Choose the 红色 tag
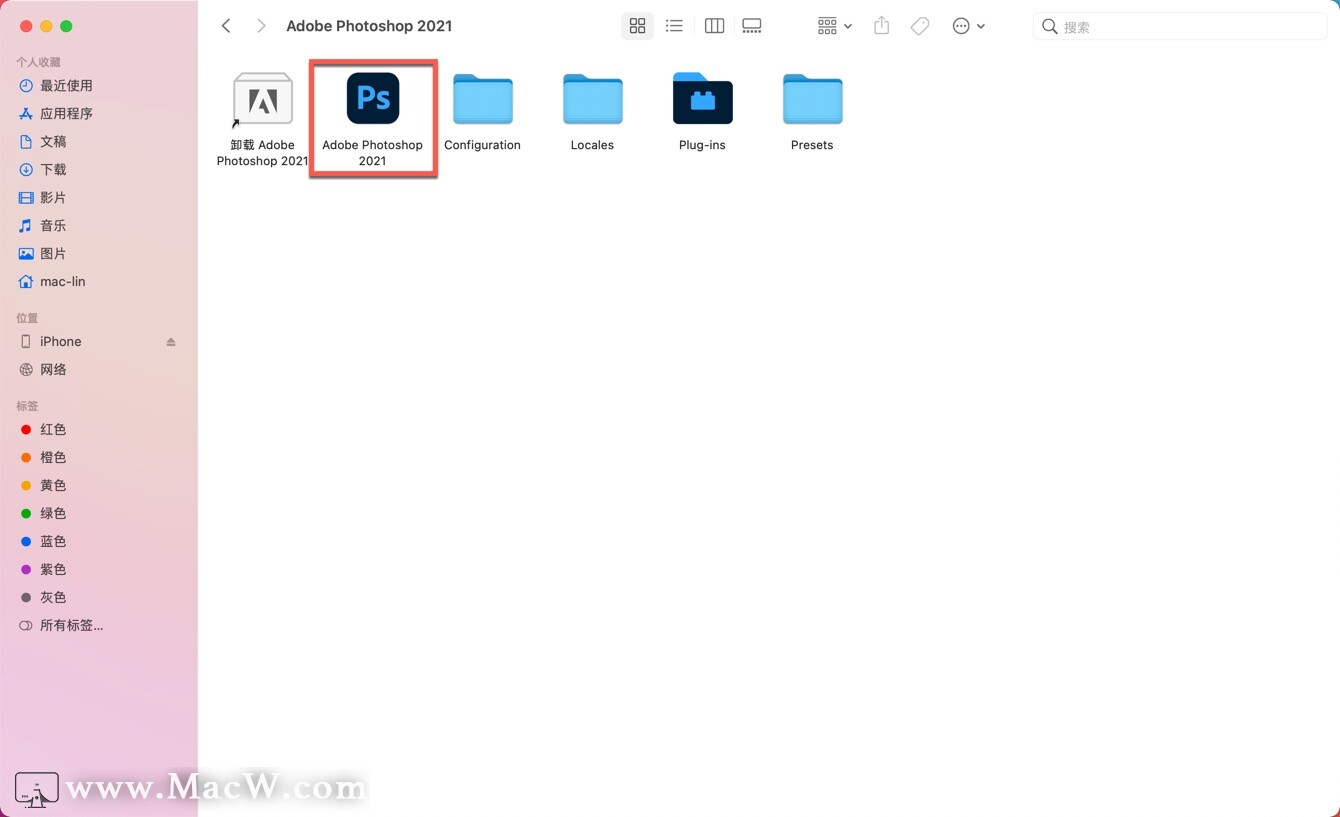 click(53, 430)
